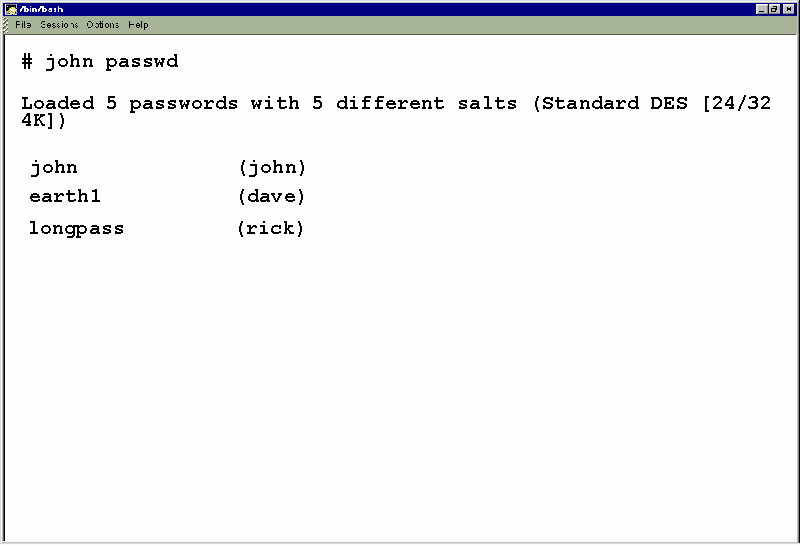Close the /bin/bash terminal window

(x=788, y=9)
